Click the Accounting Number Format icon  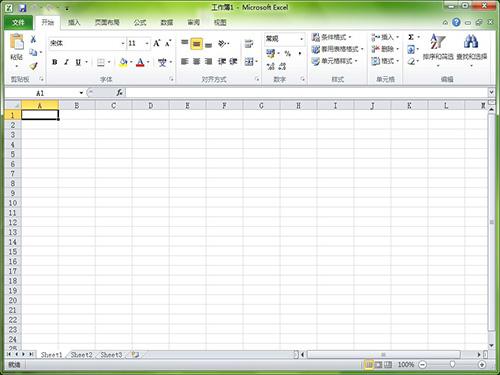270,53
